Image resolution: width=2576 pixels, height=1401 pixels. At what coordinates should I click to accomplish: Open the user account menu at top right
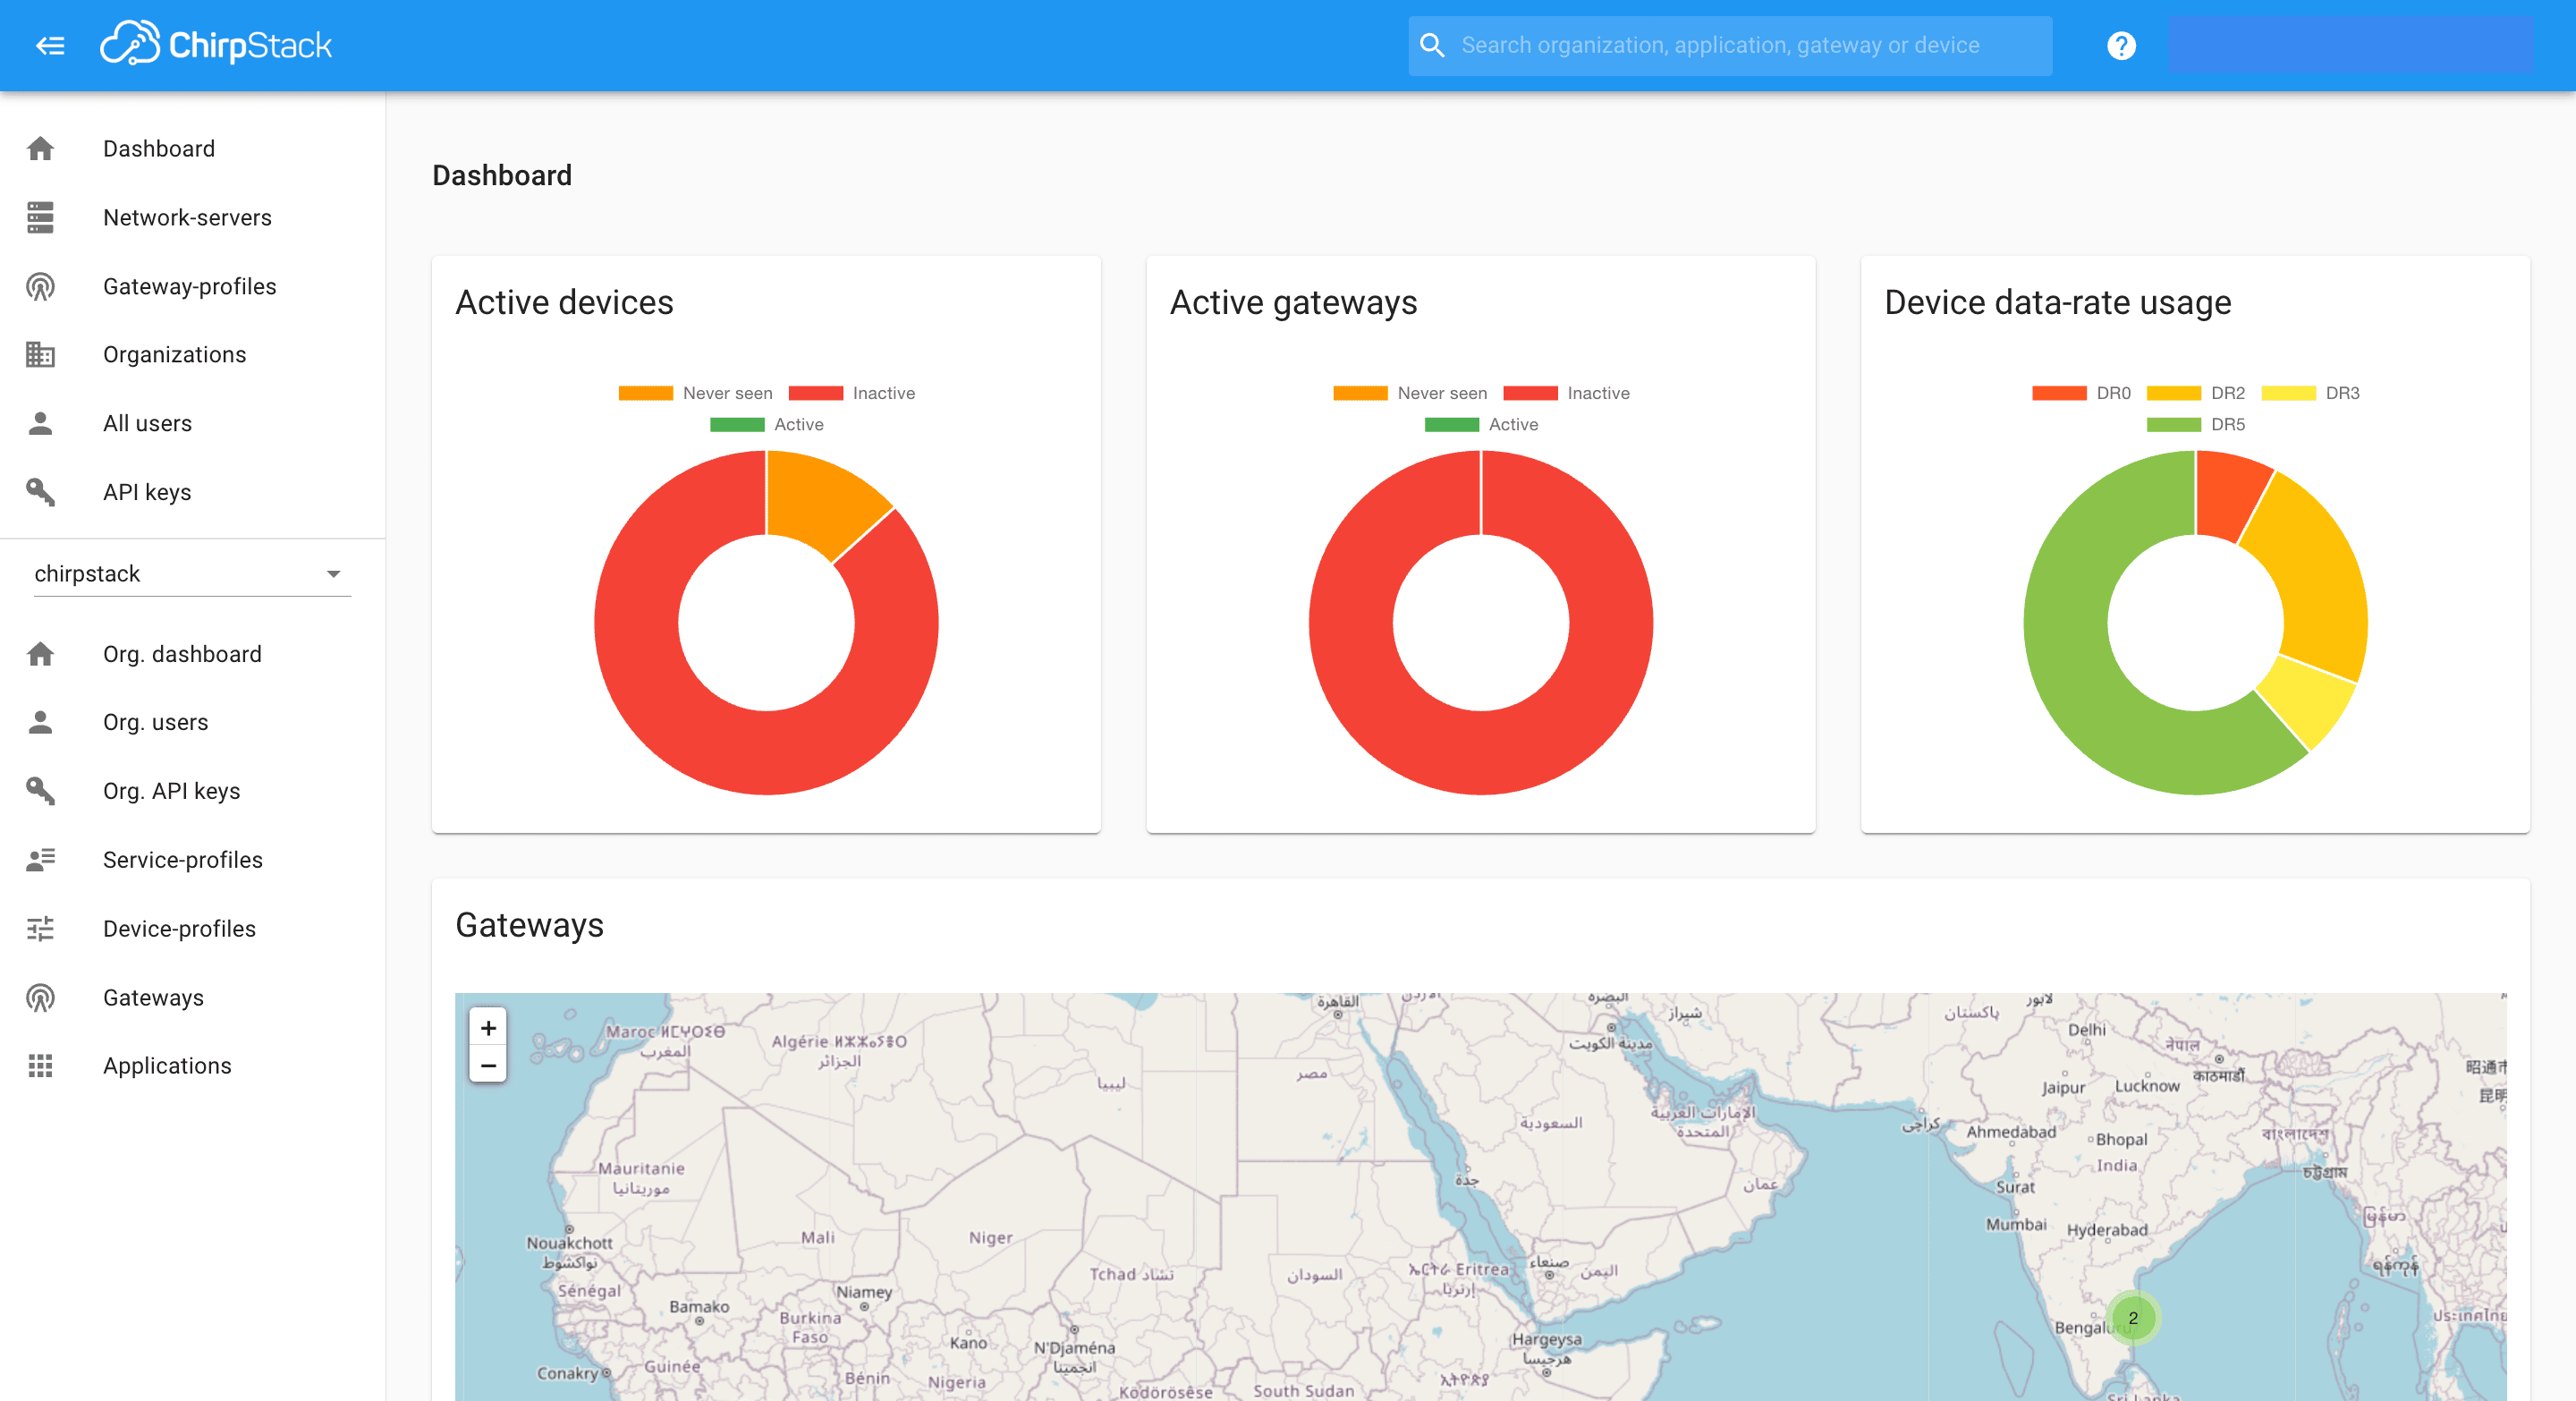pos(2349,46)
